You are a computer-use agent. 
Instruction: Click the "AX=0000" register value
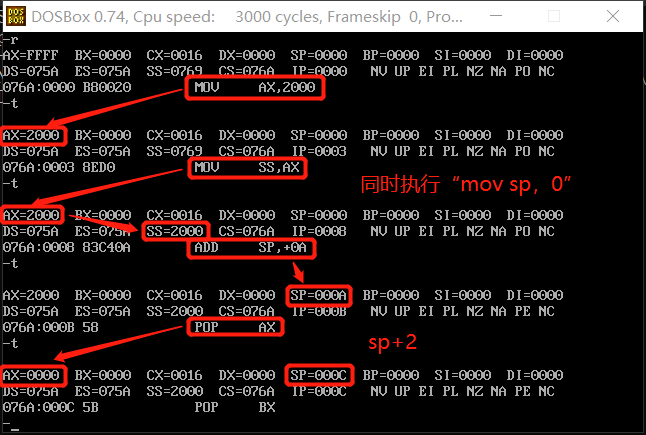(31, 375)
